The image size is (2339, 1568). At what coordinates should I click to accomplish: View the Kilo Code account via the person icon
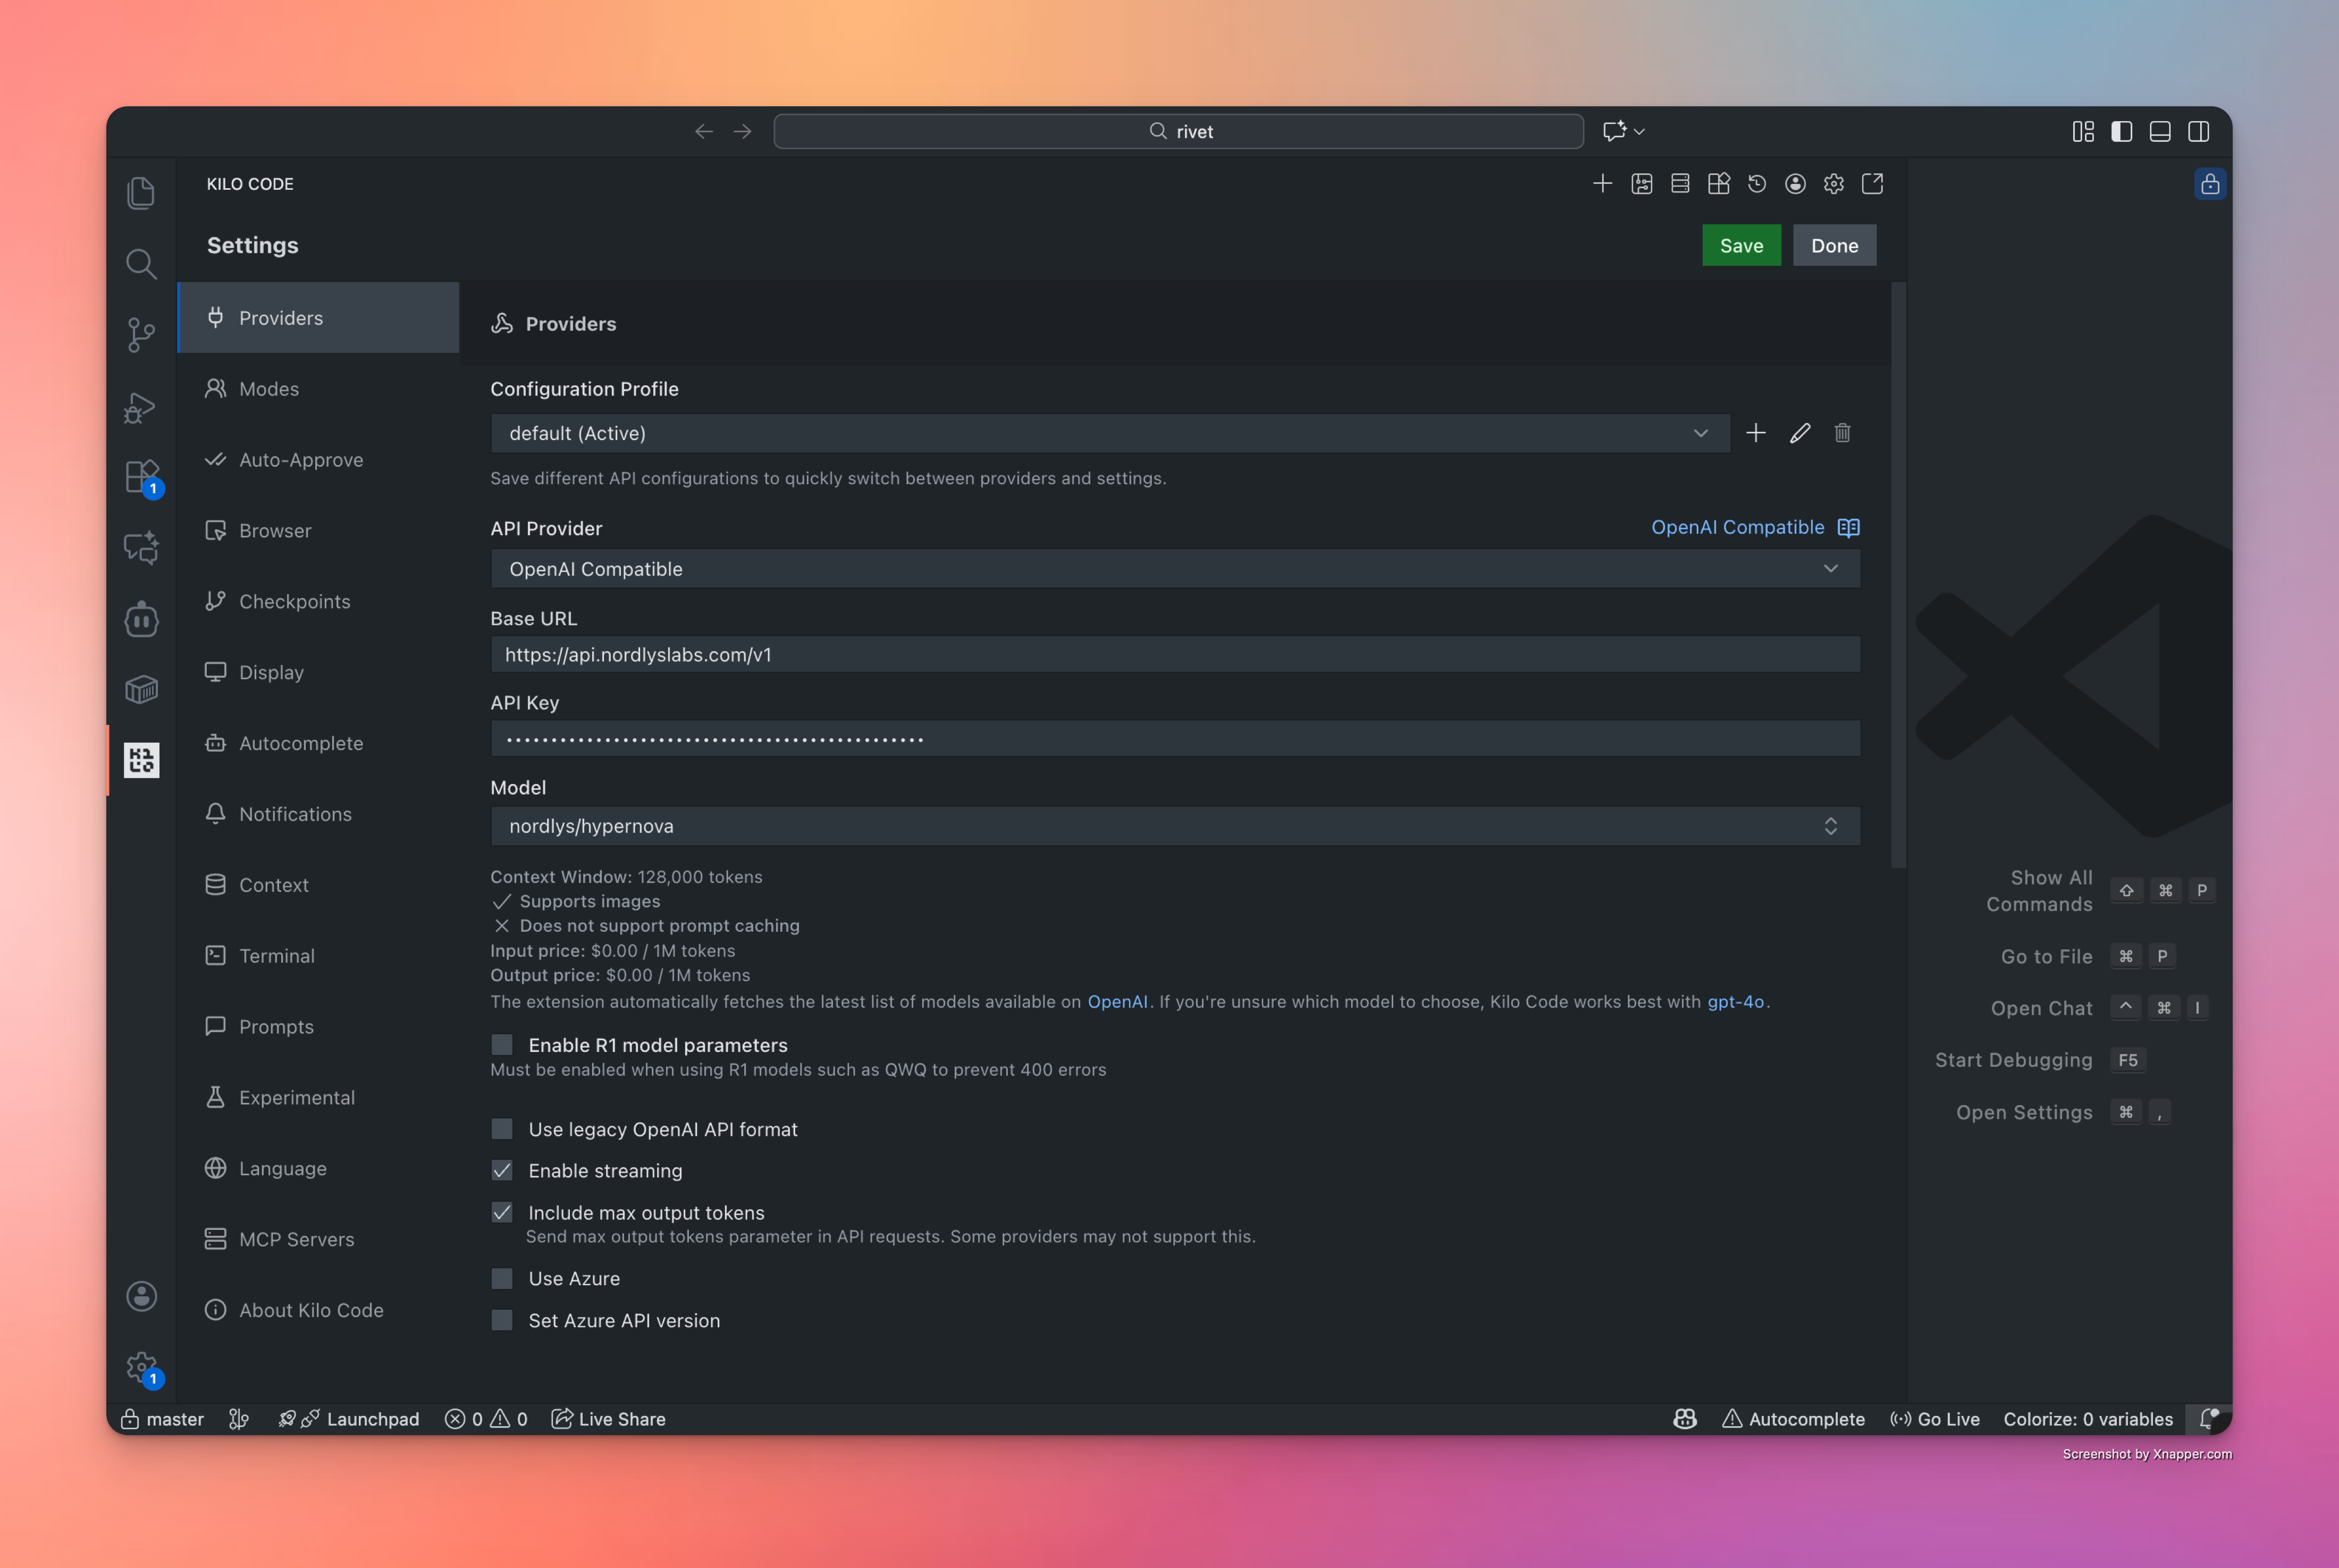1795,183
